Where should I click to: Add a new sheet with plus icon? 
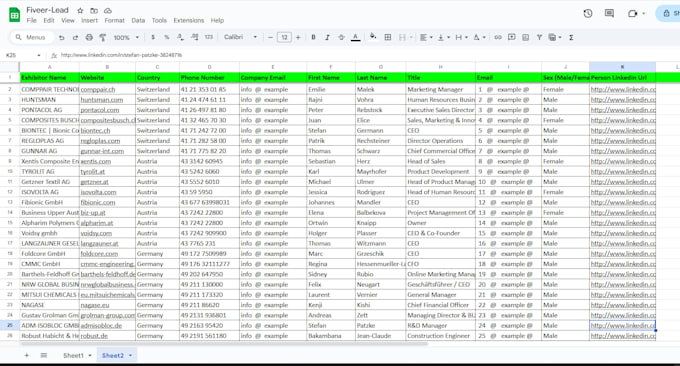26,355
